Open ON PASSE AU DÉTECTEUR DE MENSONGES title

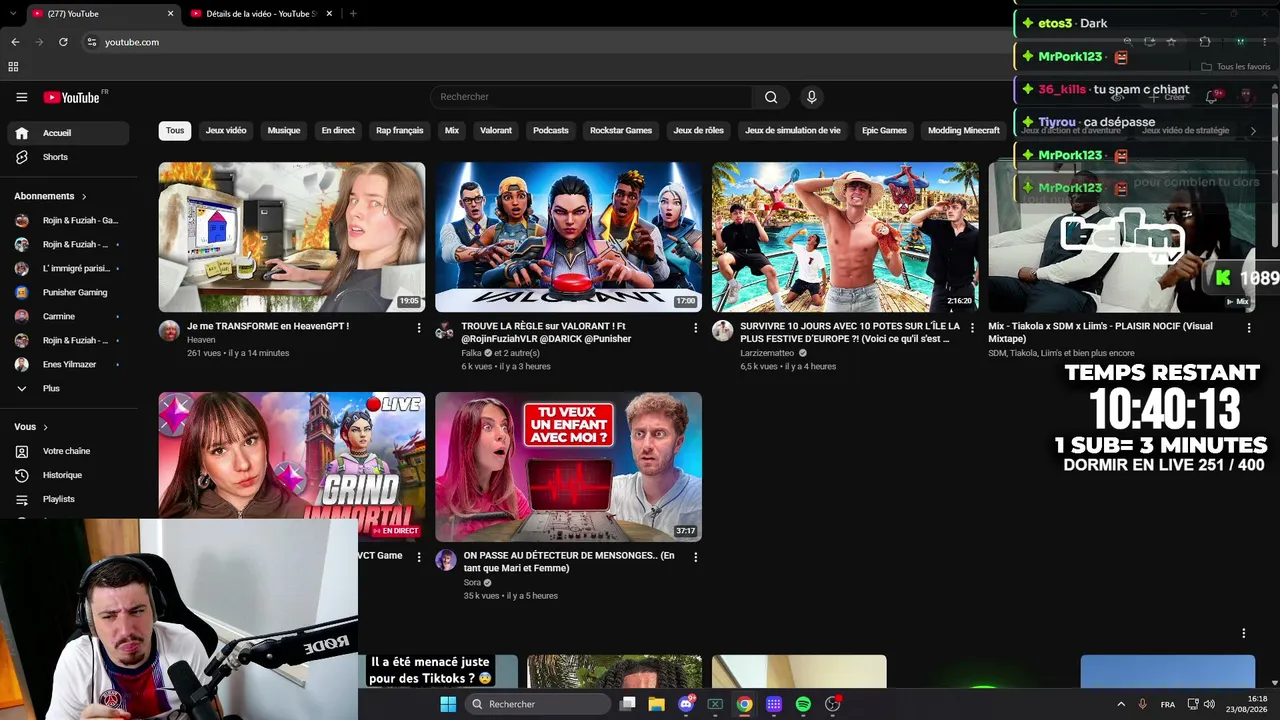(569, 562)
